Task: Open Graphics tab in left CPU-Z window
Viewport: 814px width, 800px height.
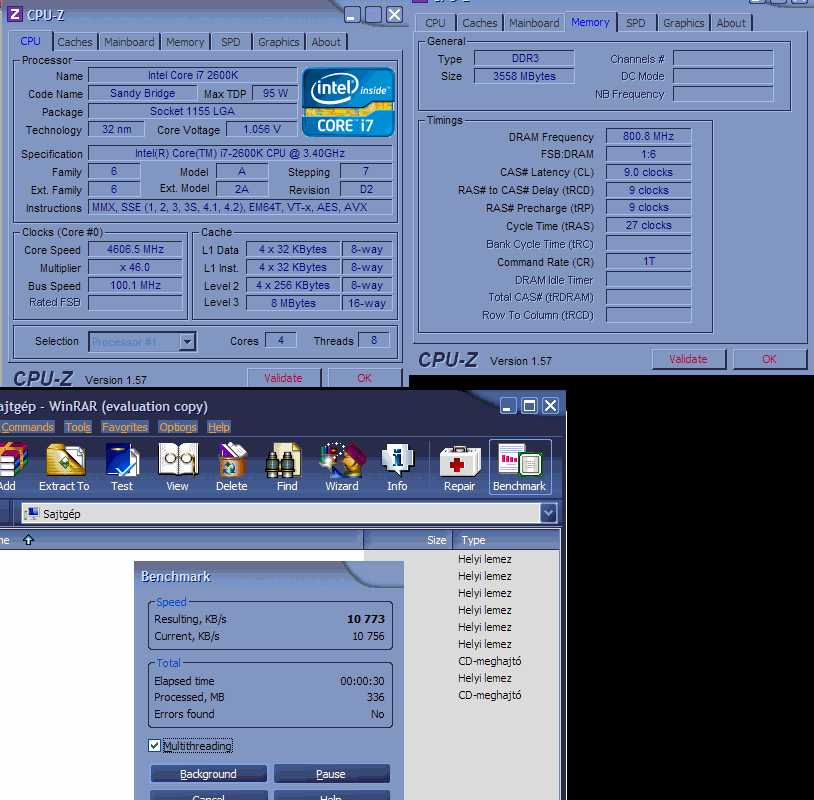Action: click(x=278, y=42)
